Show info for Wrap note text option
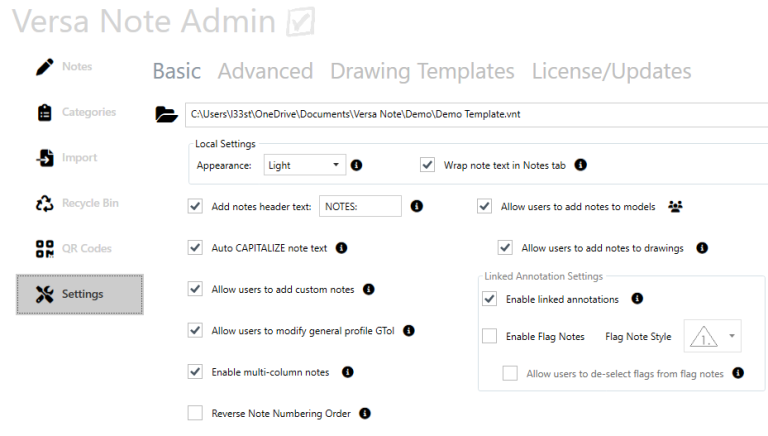The width and height of the screenshot is (768, 436). 580,165
